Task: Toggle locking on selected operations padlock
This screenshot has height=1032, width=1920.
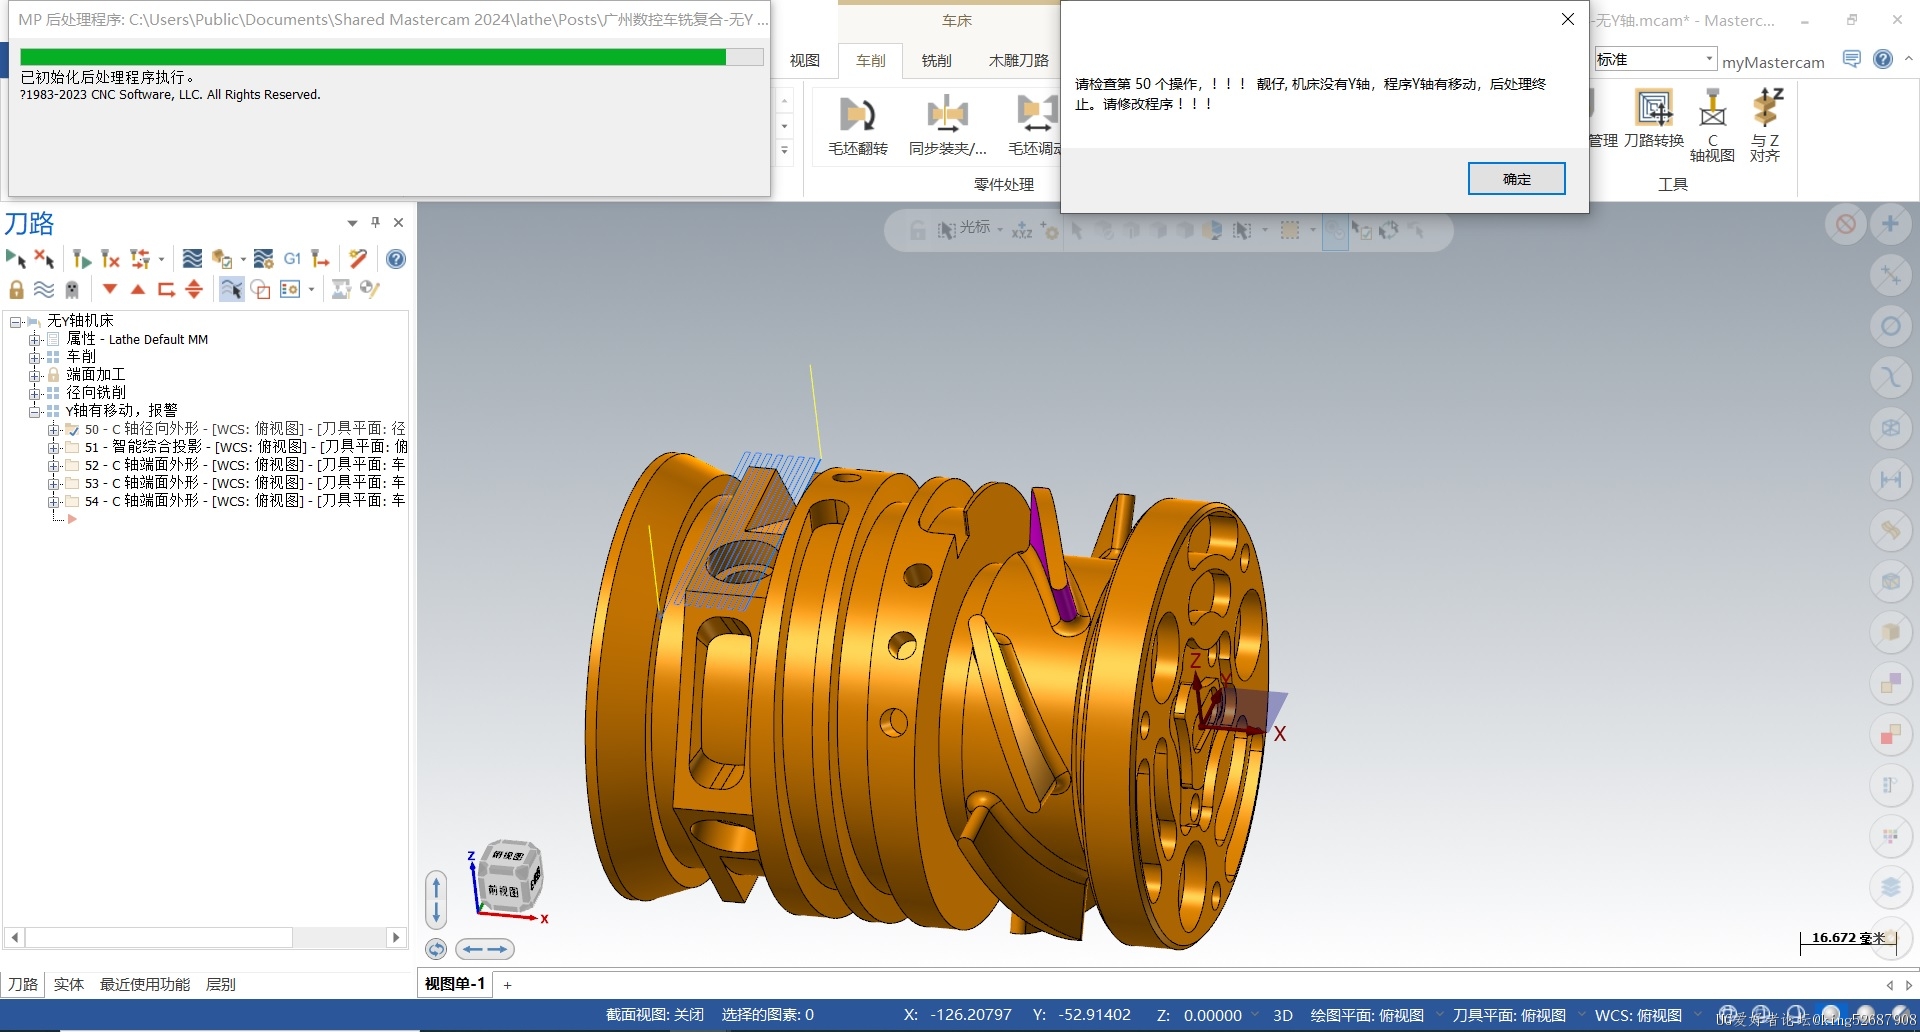Action: click(x=16, y=289)
